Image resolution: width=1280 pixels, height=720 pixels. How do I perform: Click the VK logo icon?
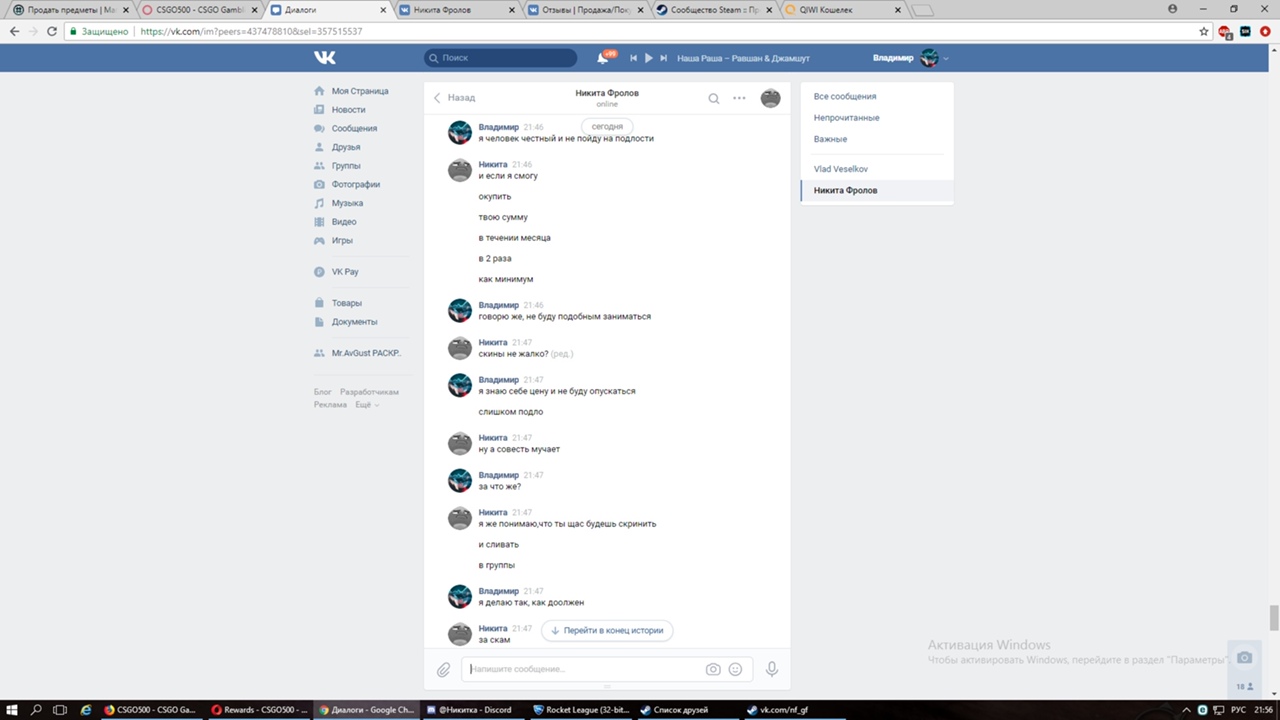(325, 58)
